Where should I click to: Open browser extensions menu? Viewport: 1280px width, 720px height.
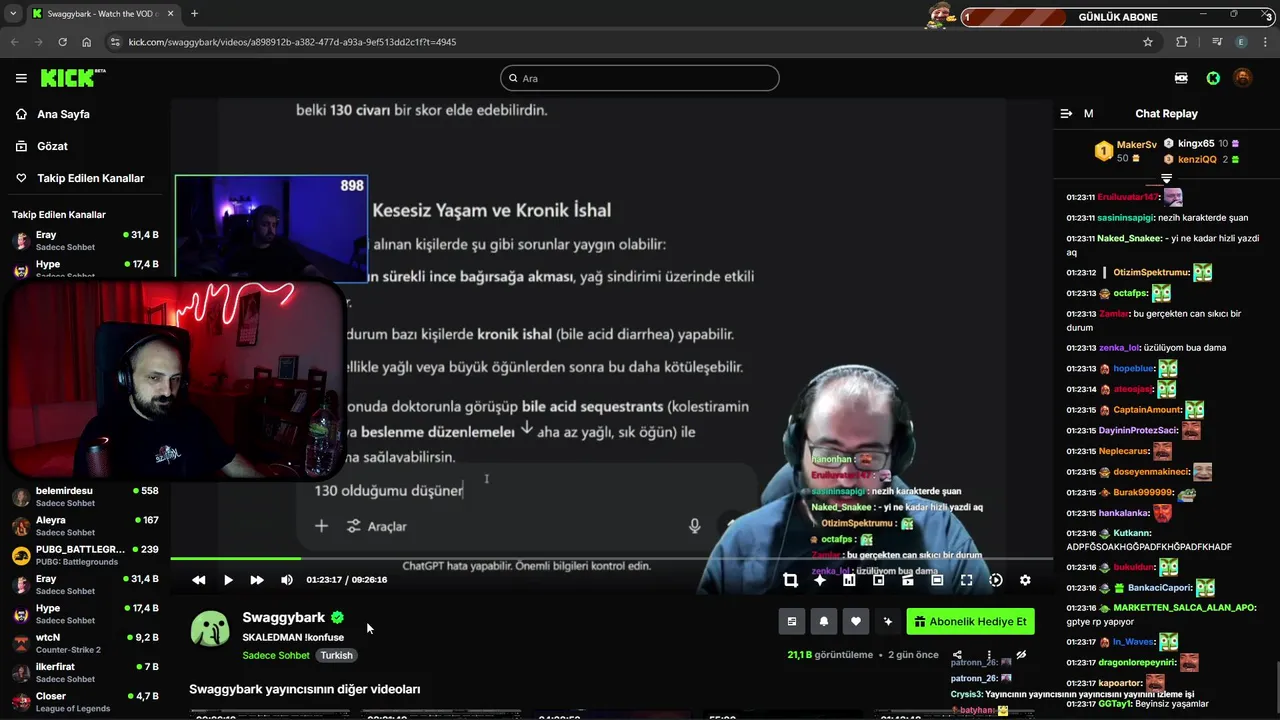[1182, 42]
